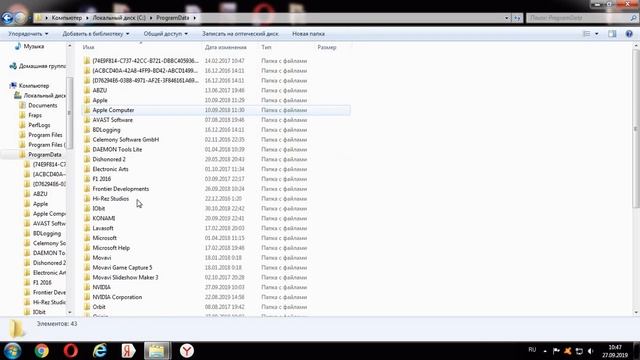Click the Forward navigation arrow
The width and height of the screenshot is (640, 360).
[x=20, y=18]
